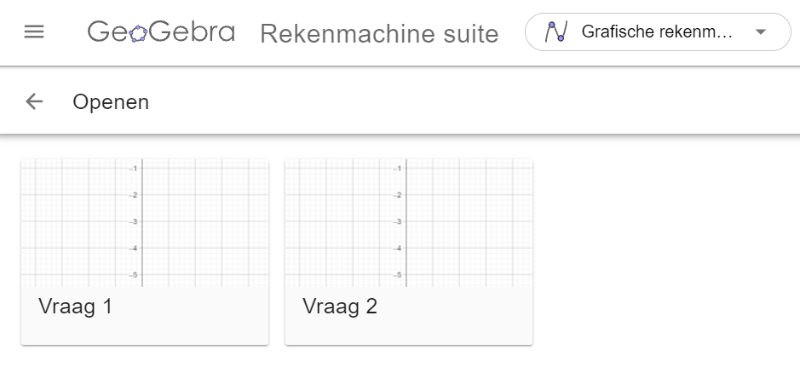
Task: Open the Vraag 1 preview thumbnail
Action: coord(145,223)
